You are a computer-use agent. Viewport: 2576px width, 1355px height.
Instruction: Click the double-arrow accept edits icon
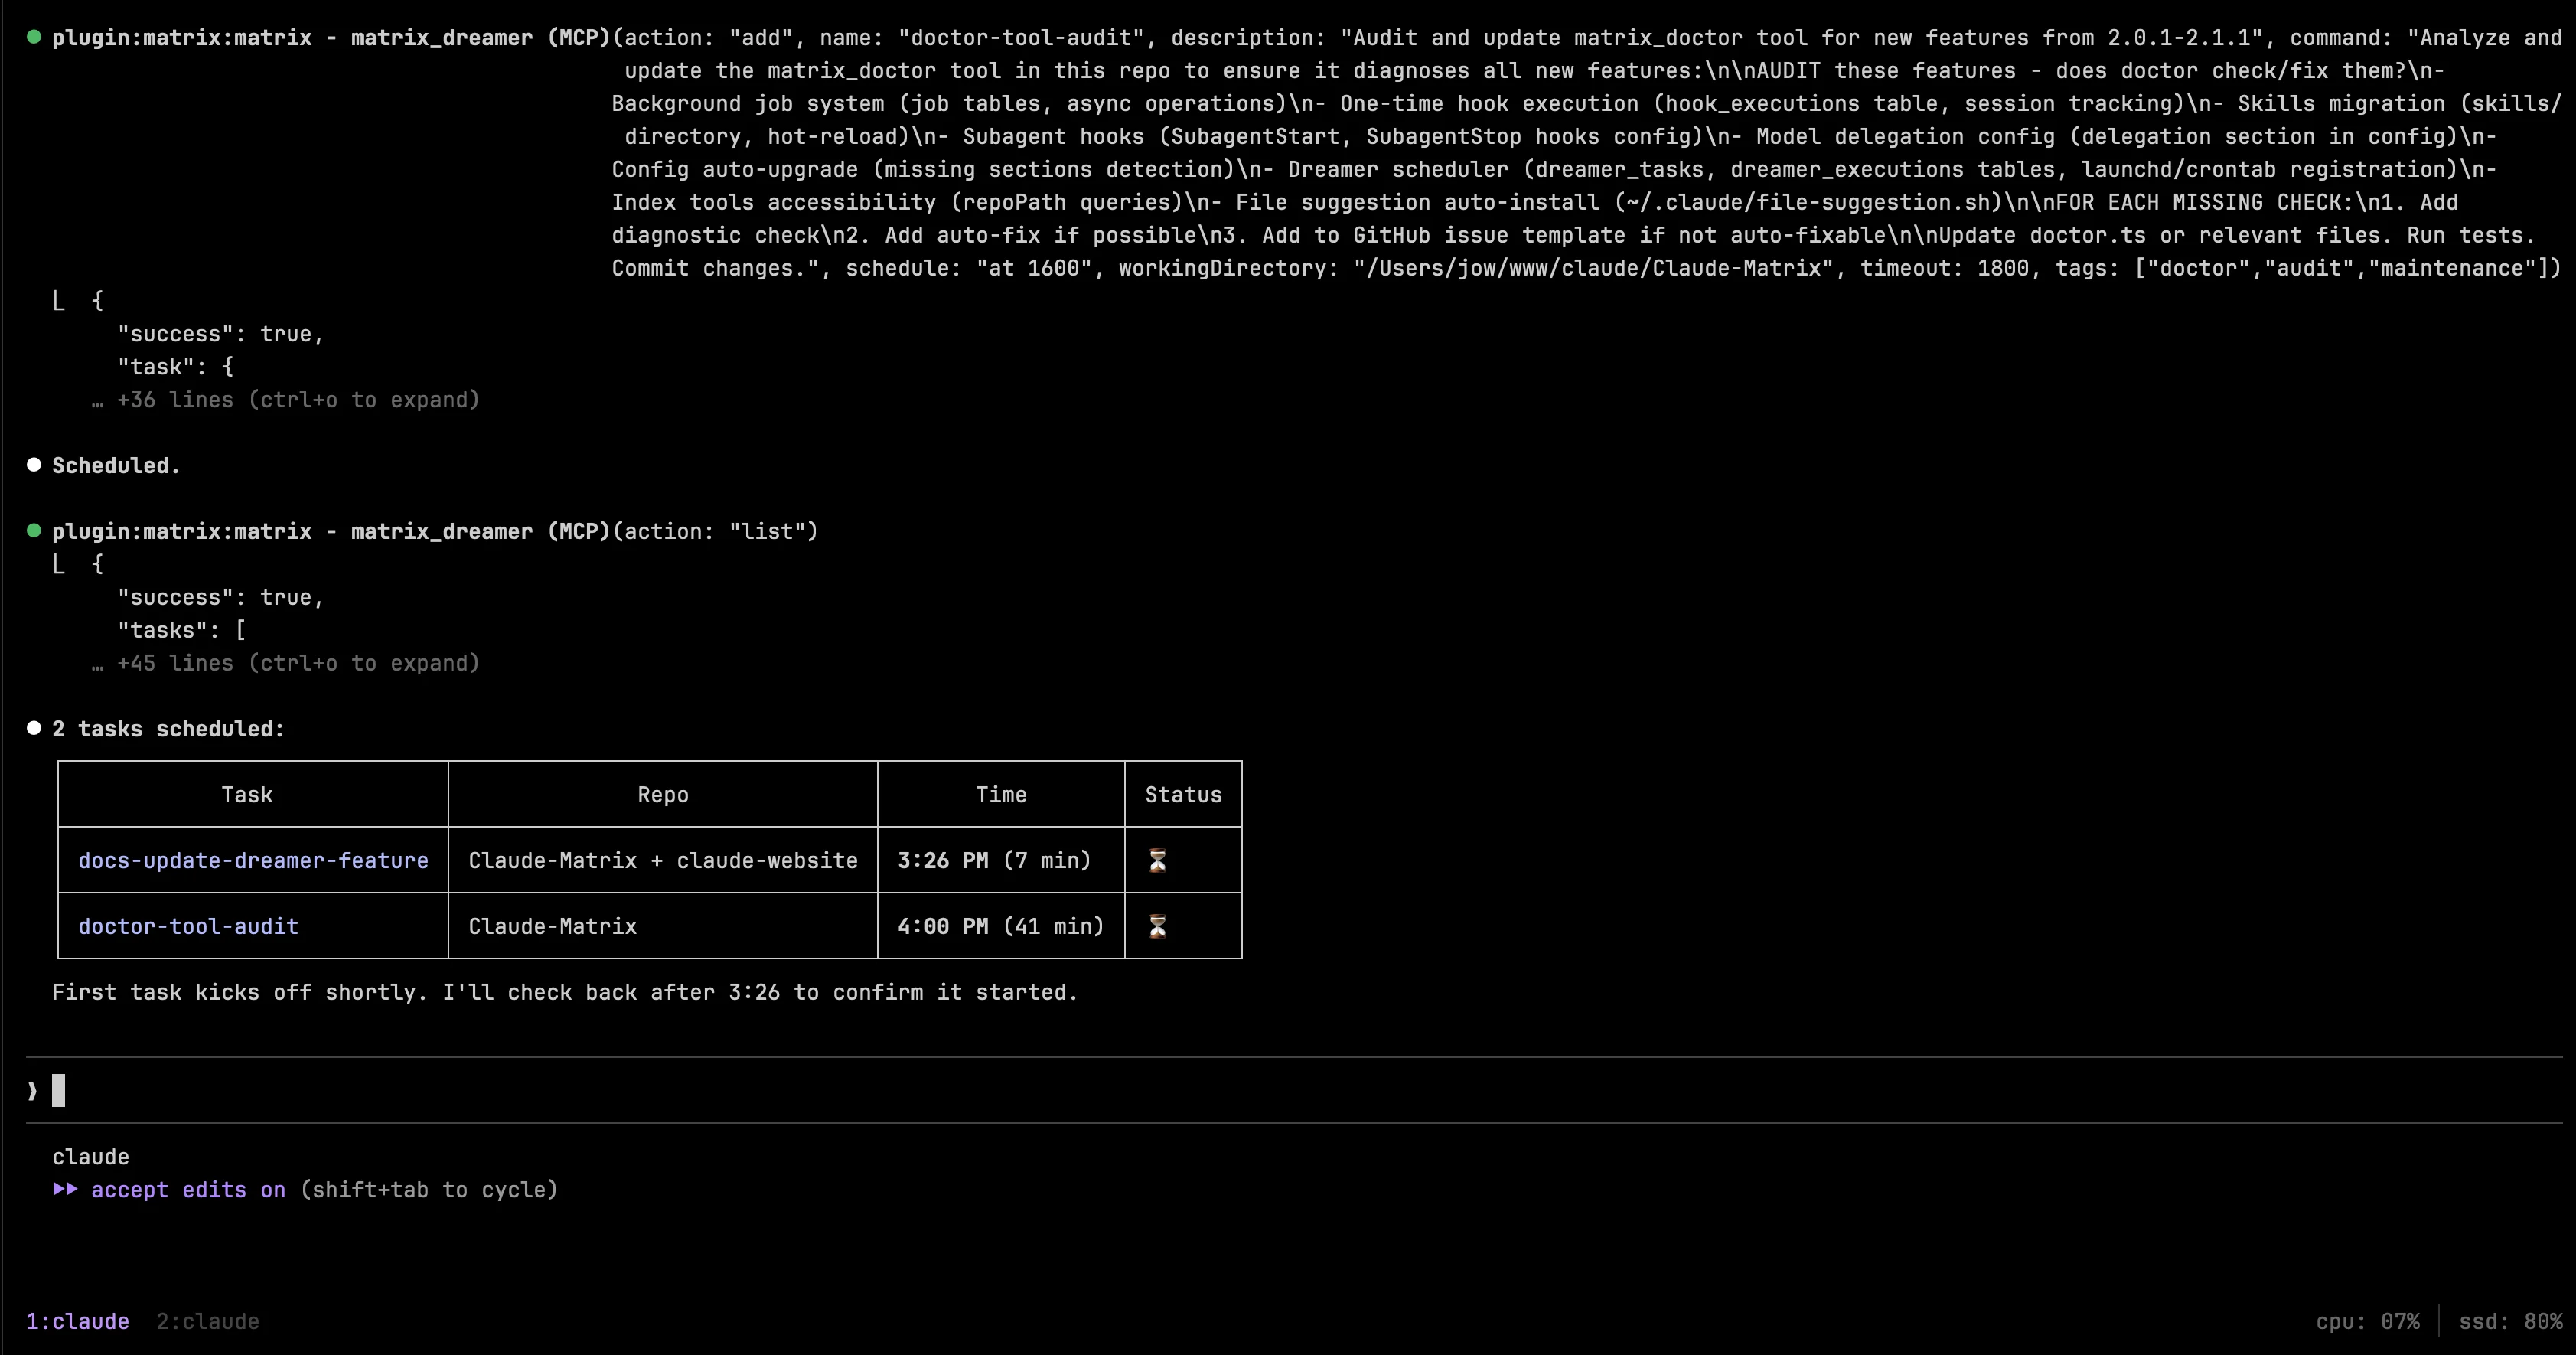pos(65,1189)
